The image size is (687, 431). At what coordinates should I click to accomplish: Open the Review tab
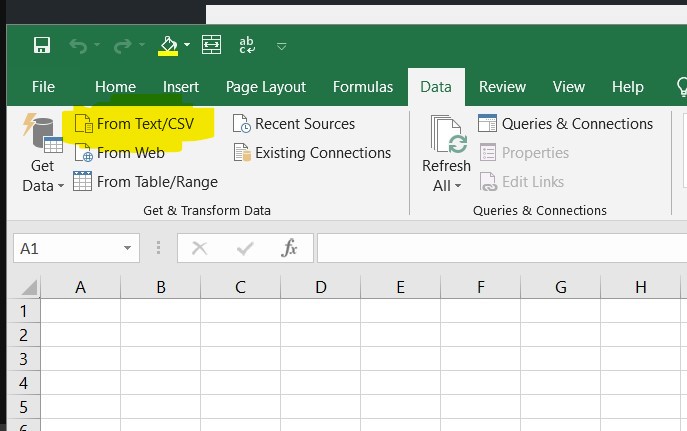502,87
